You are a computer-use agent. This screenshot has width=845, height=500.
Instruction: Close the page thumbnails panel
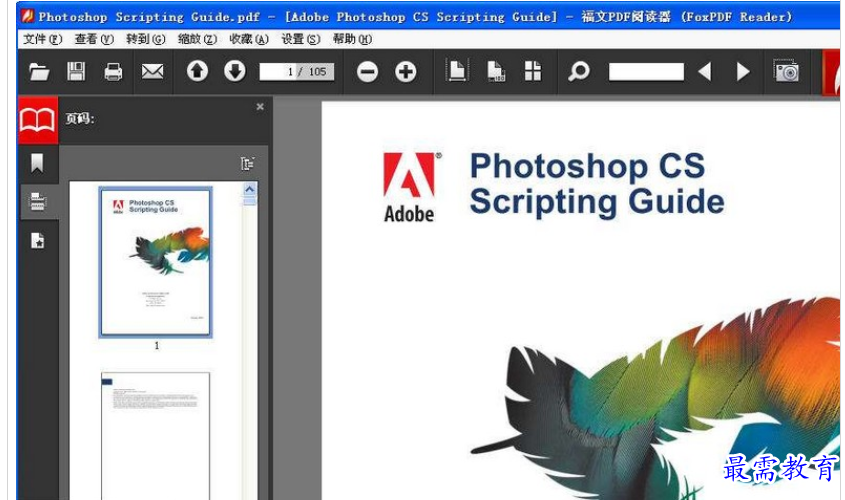pyautogui.click(x=260, y=107)
